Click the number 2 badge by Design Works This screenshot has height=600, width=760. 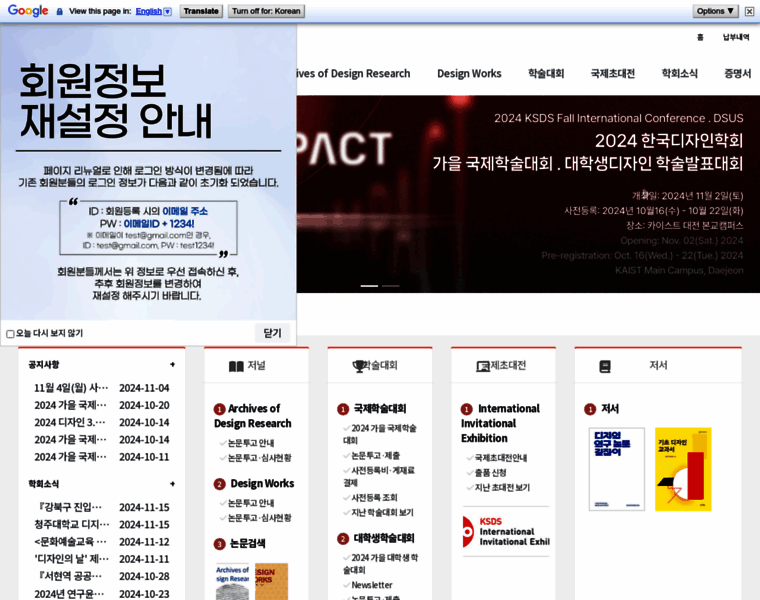coord(220,484)
